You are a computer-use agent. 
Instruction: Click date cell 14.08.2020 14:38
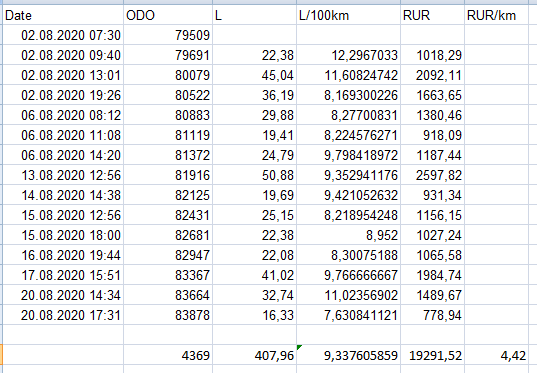(x=63, y=195)
